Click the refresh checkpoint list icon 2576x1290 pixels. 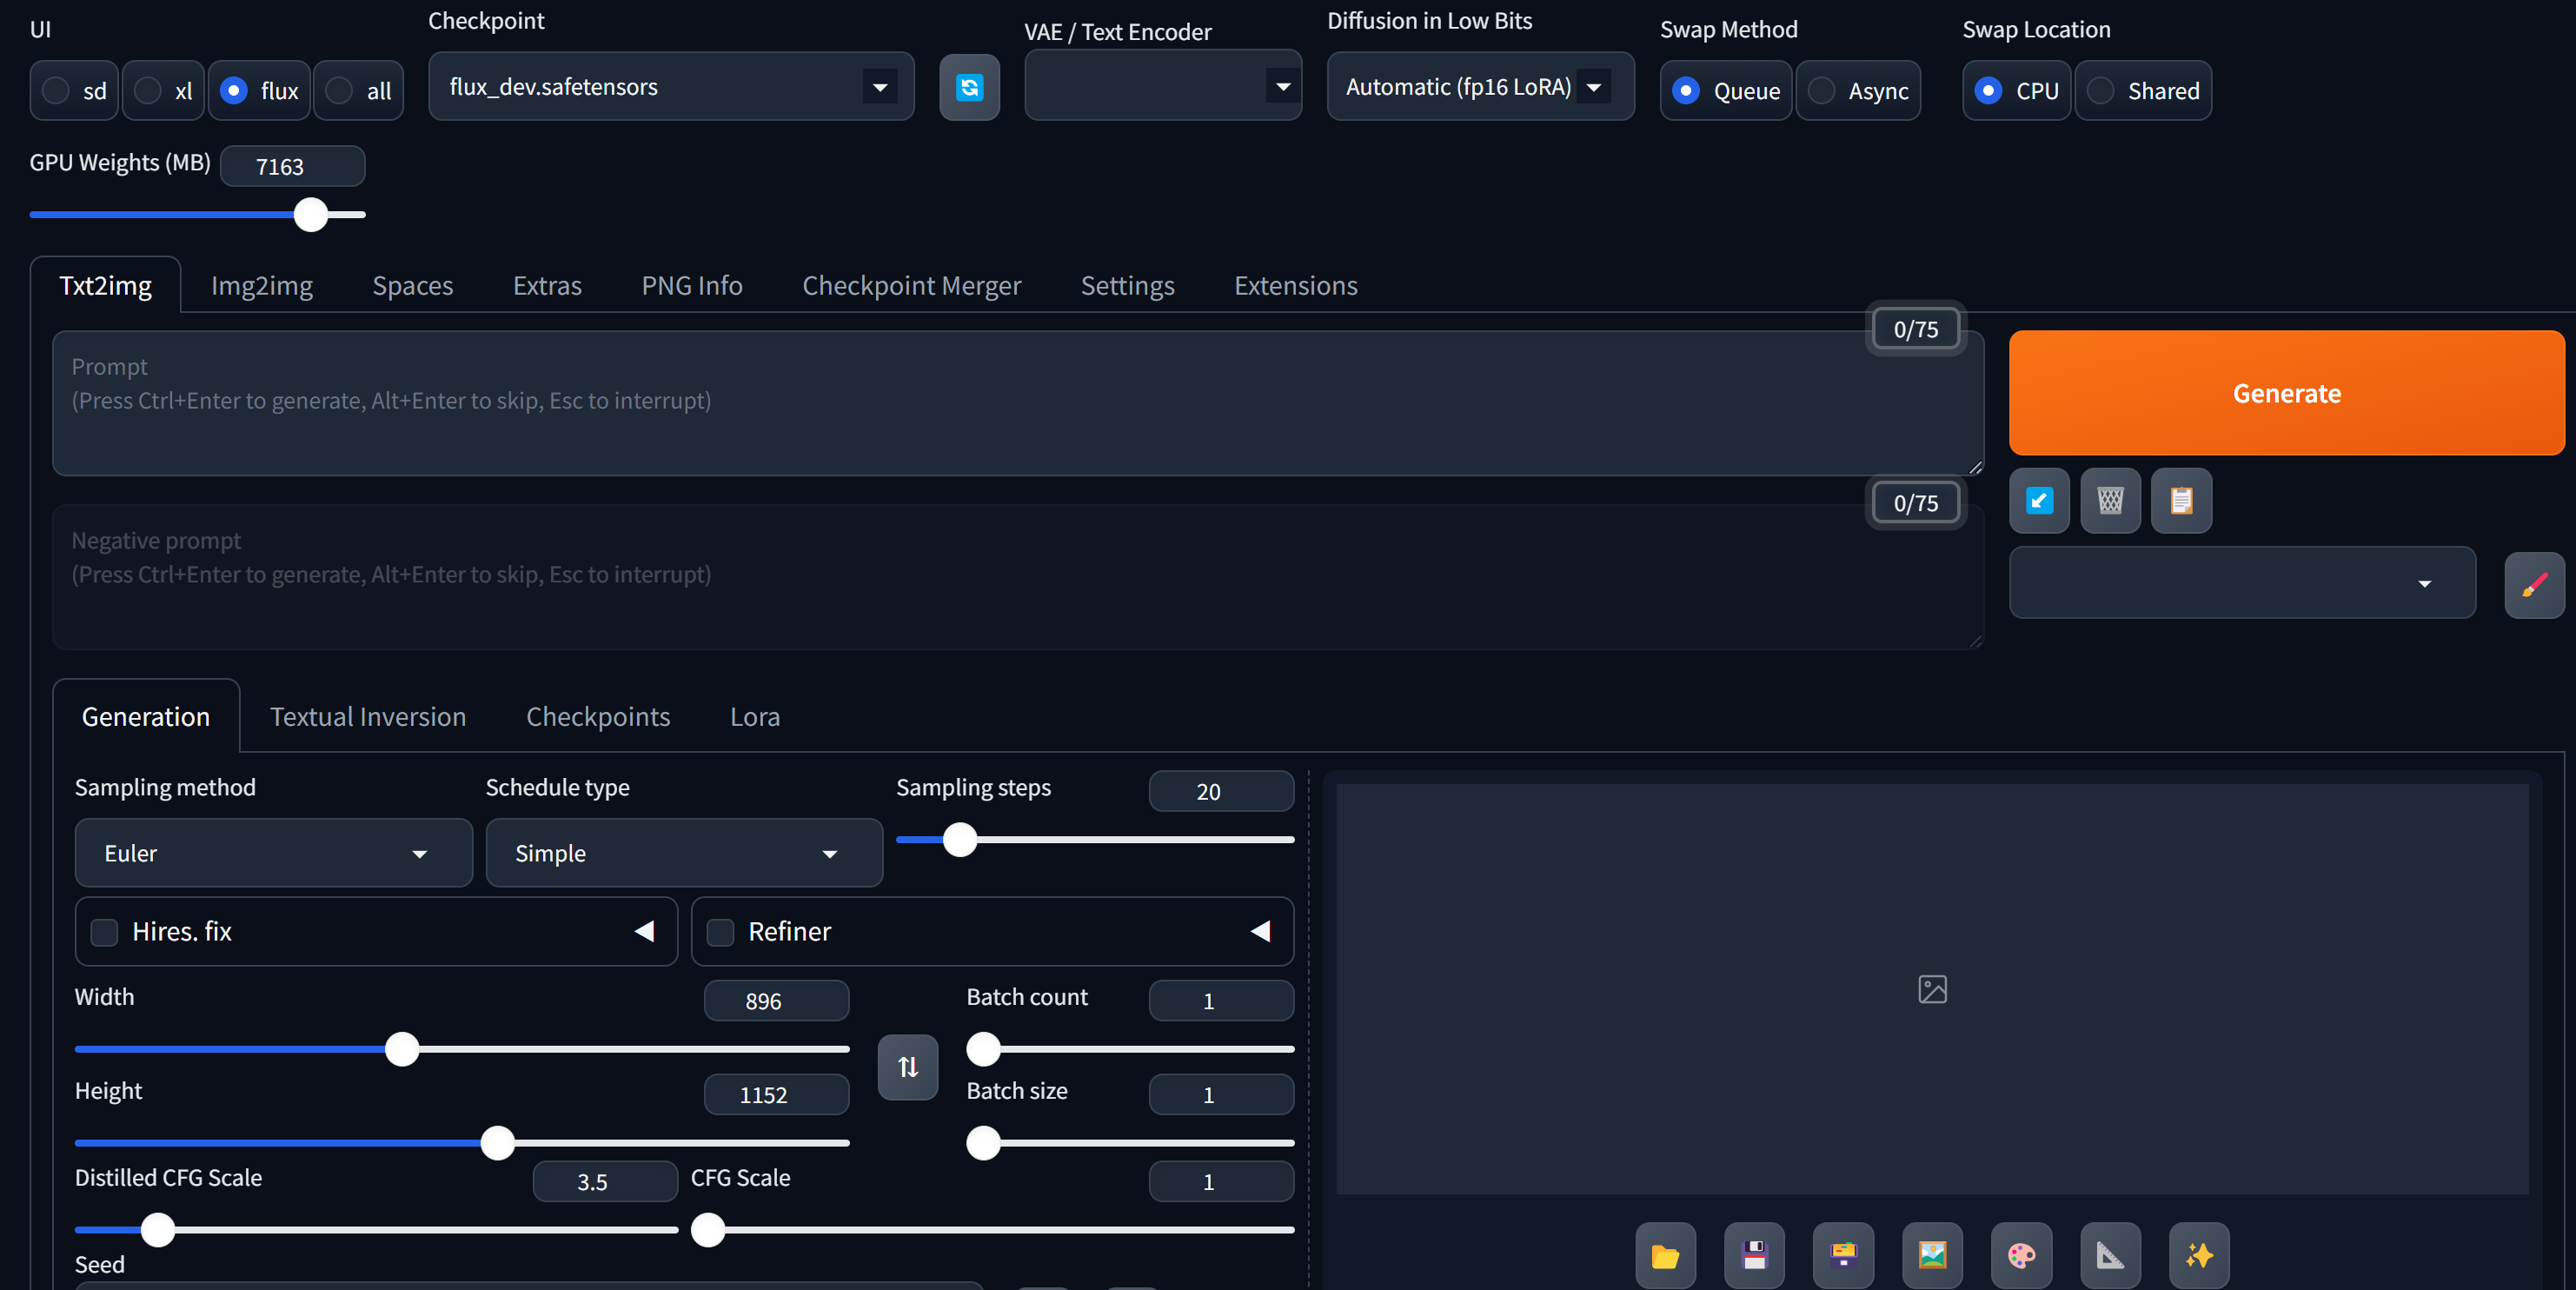pyautogui.click(x=968, y=88)
